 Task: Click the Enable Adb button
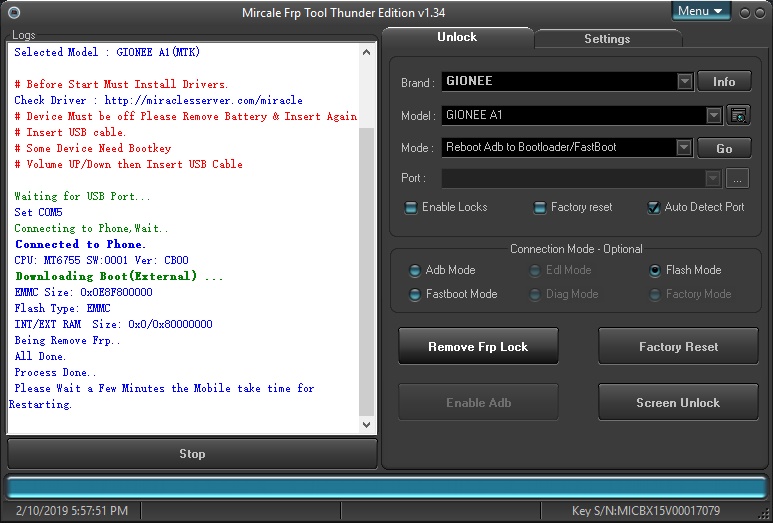[478, 402]
